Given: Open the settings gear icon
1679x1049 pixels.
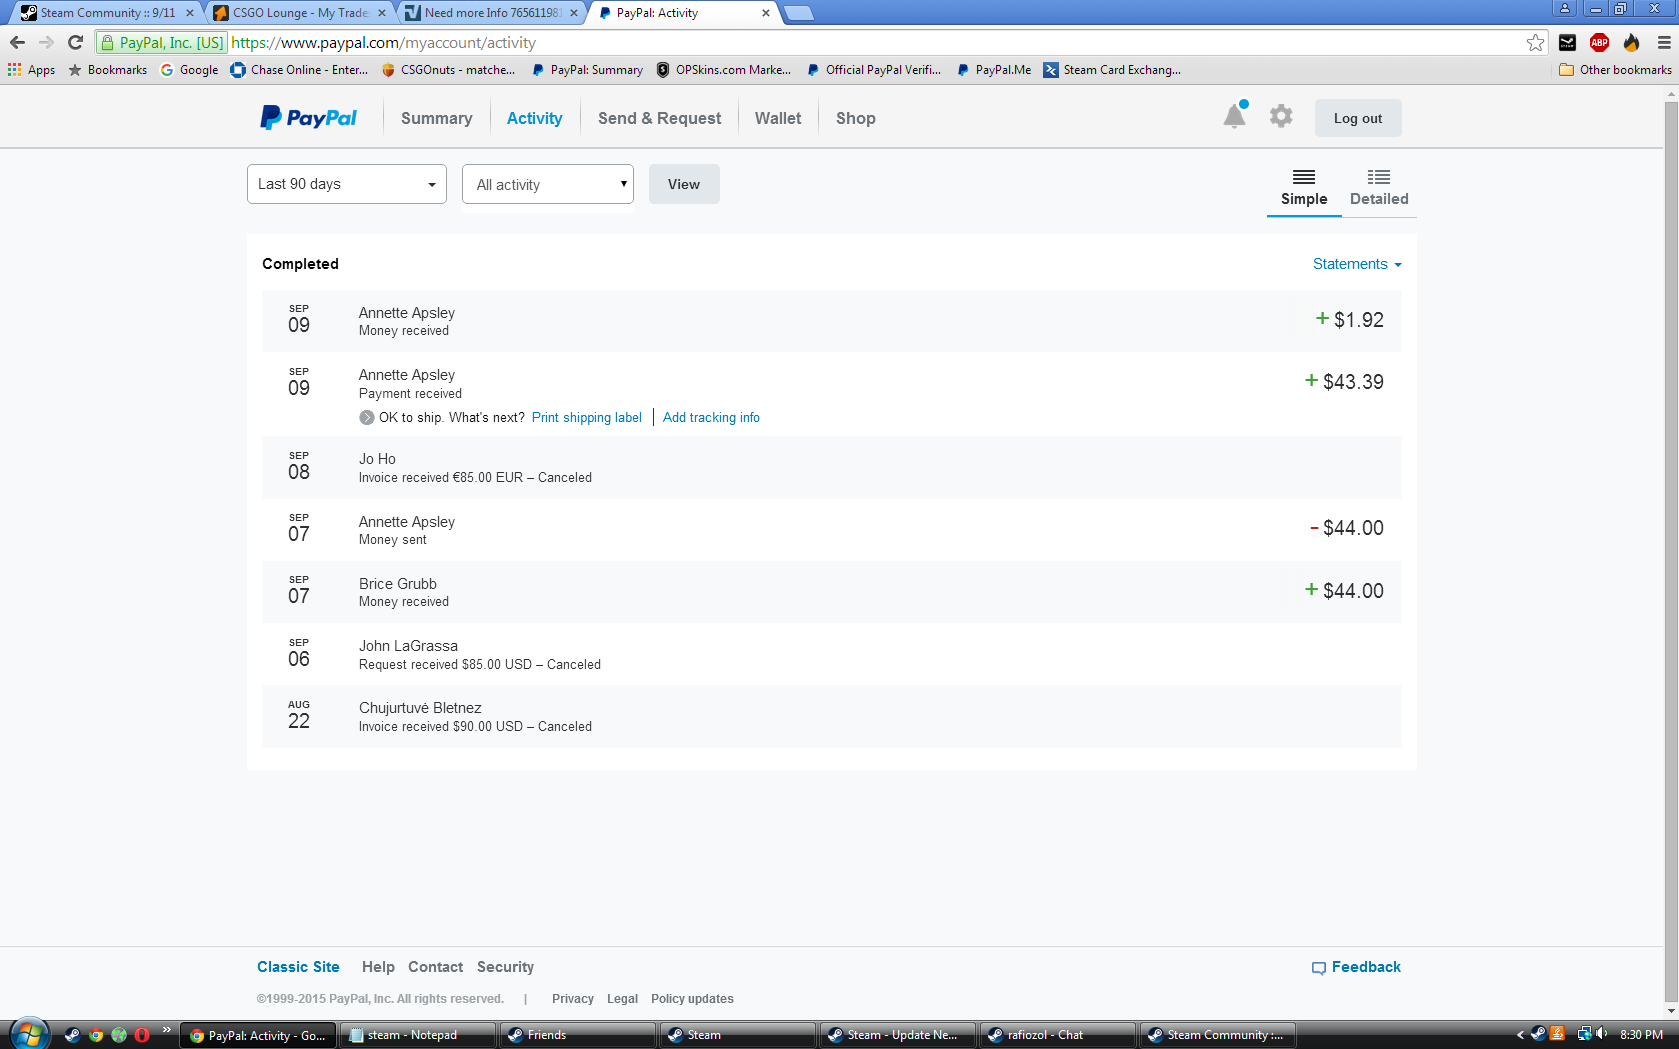Looking at the screenshot, I should click(x=1280, y=117).
